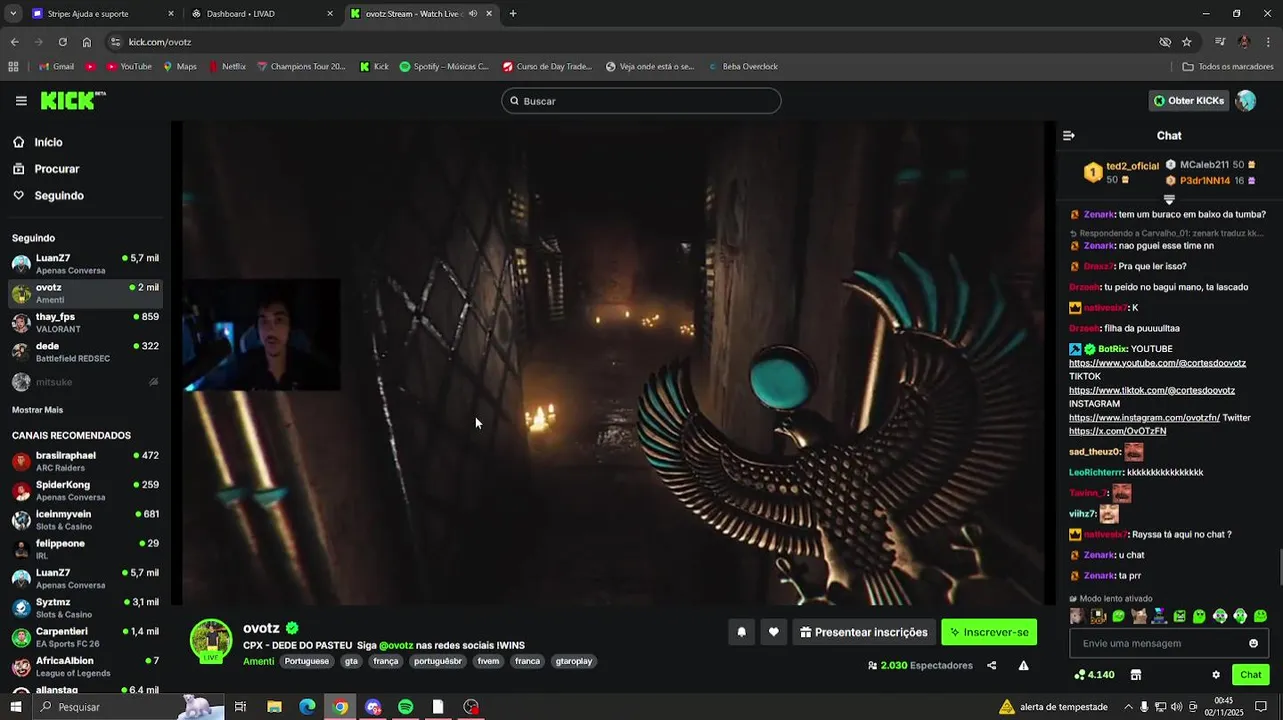
Task: Bookmark this page with star icon
Action: tap(1187, 42)
